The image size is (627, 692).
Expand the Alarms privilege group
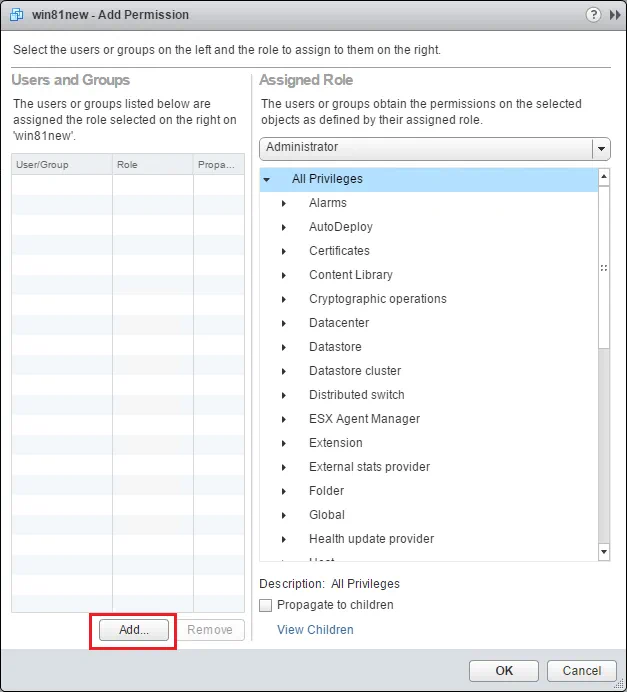pos(284,204)
